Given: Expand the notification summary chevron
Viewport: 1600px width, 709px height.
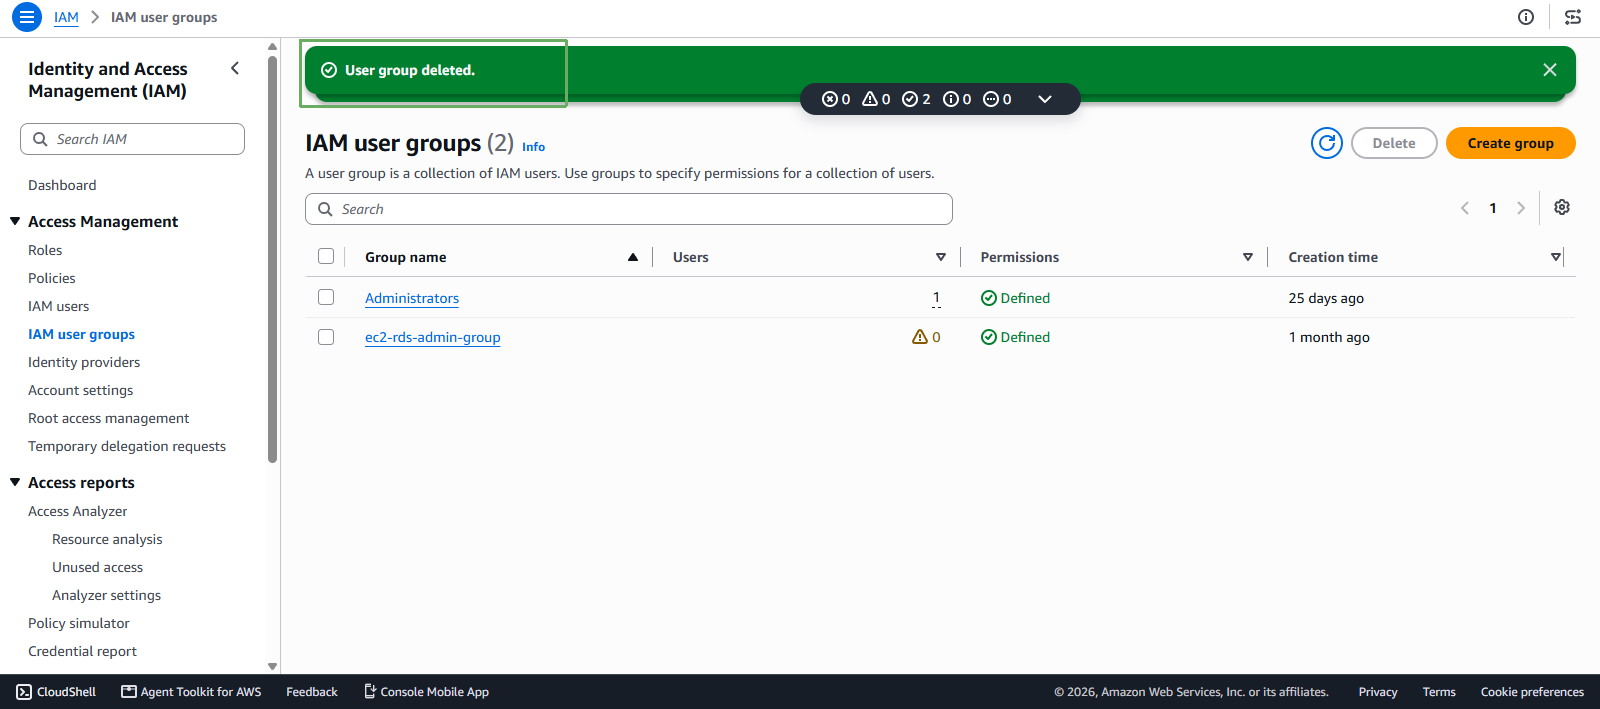Looking at the screenshot, I should pos(1045,99).
